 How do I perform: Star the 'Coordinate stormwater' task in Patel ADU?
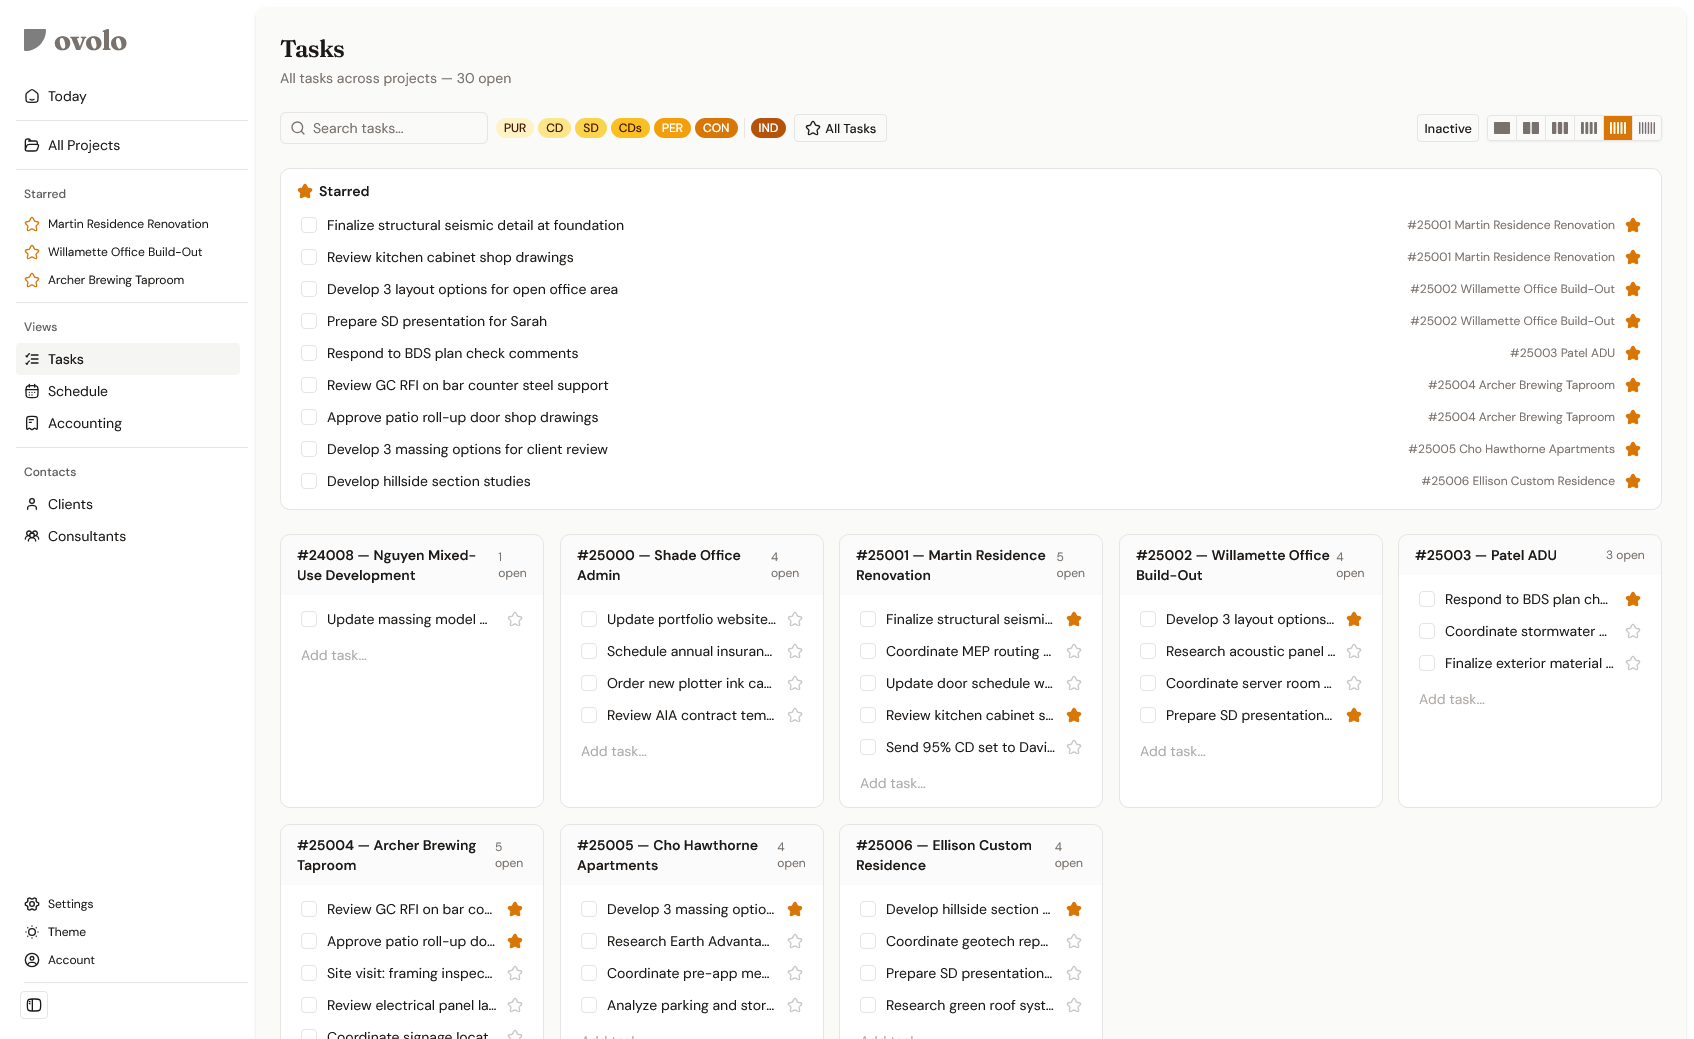coord(1632,631)
